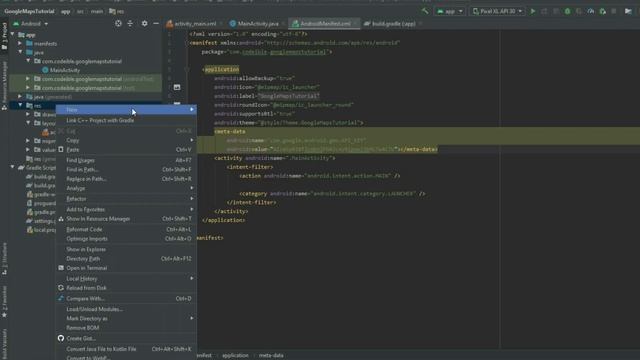
Task: Expand the manifests folder
Action: pyautogui.click(x=20, y=43)
